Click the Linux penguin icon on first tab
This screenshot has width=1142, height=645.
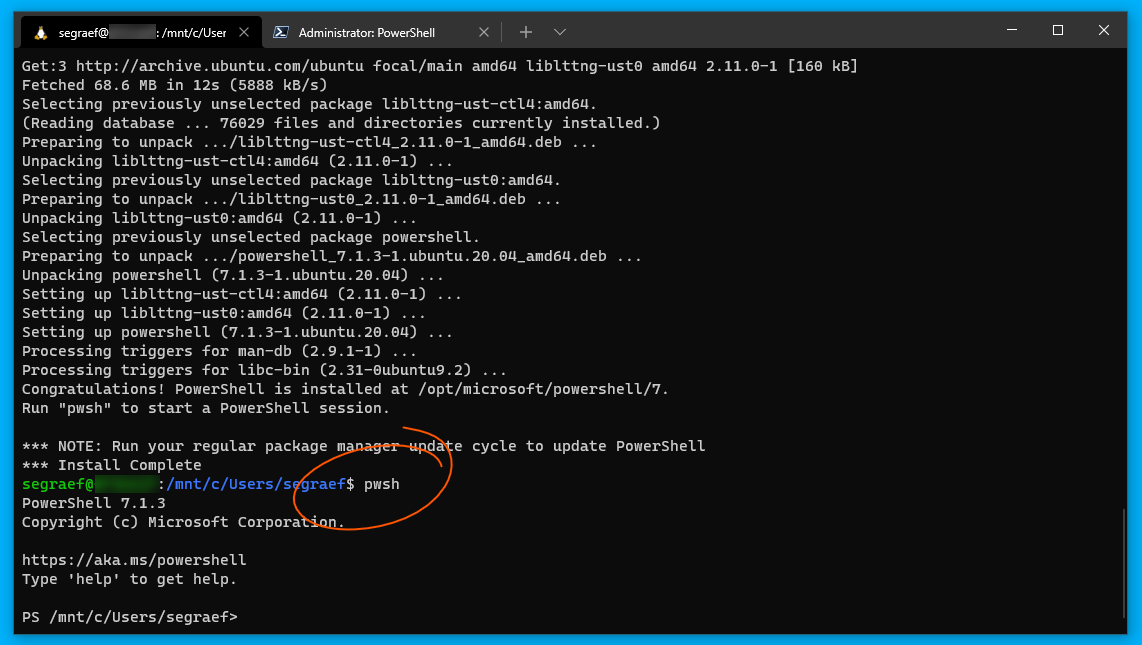point(40,32)
